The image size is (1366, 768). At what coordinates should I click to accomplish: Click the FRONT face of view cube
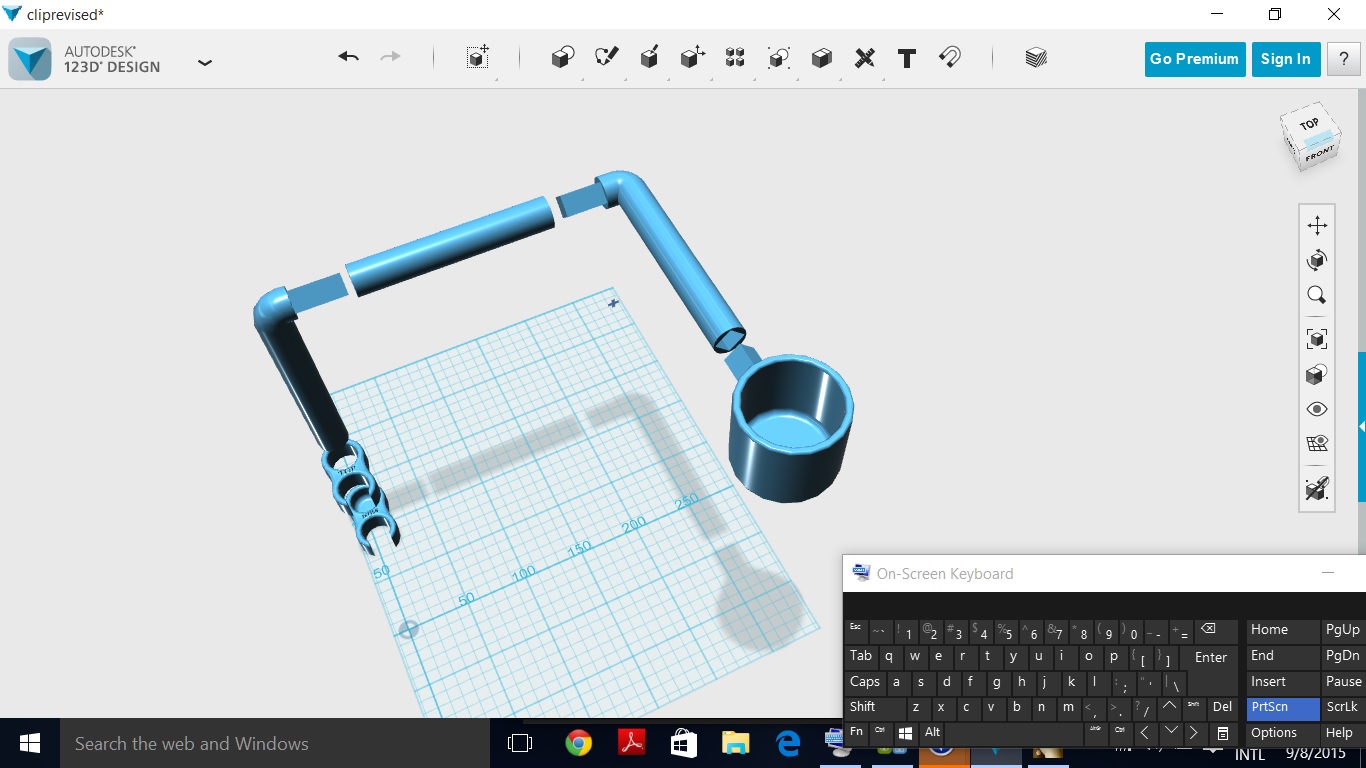click(1319, 153)
